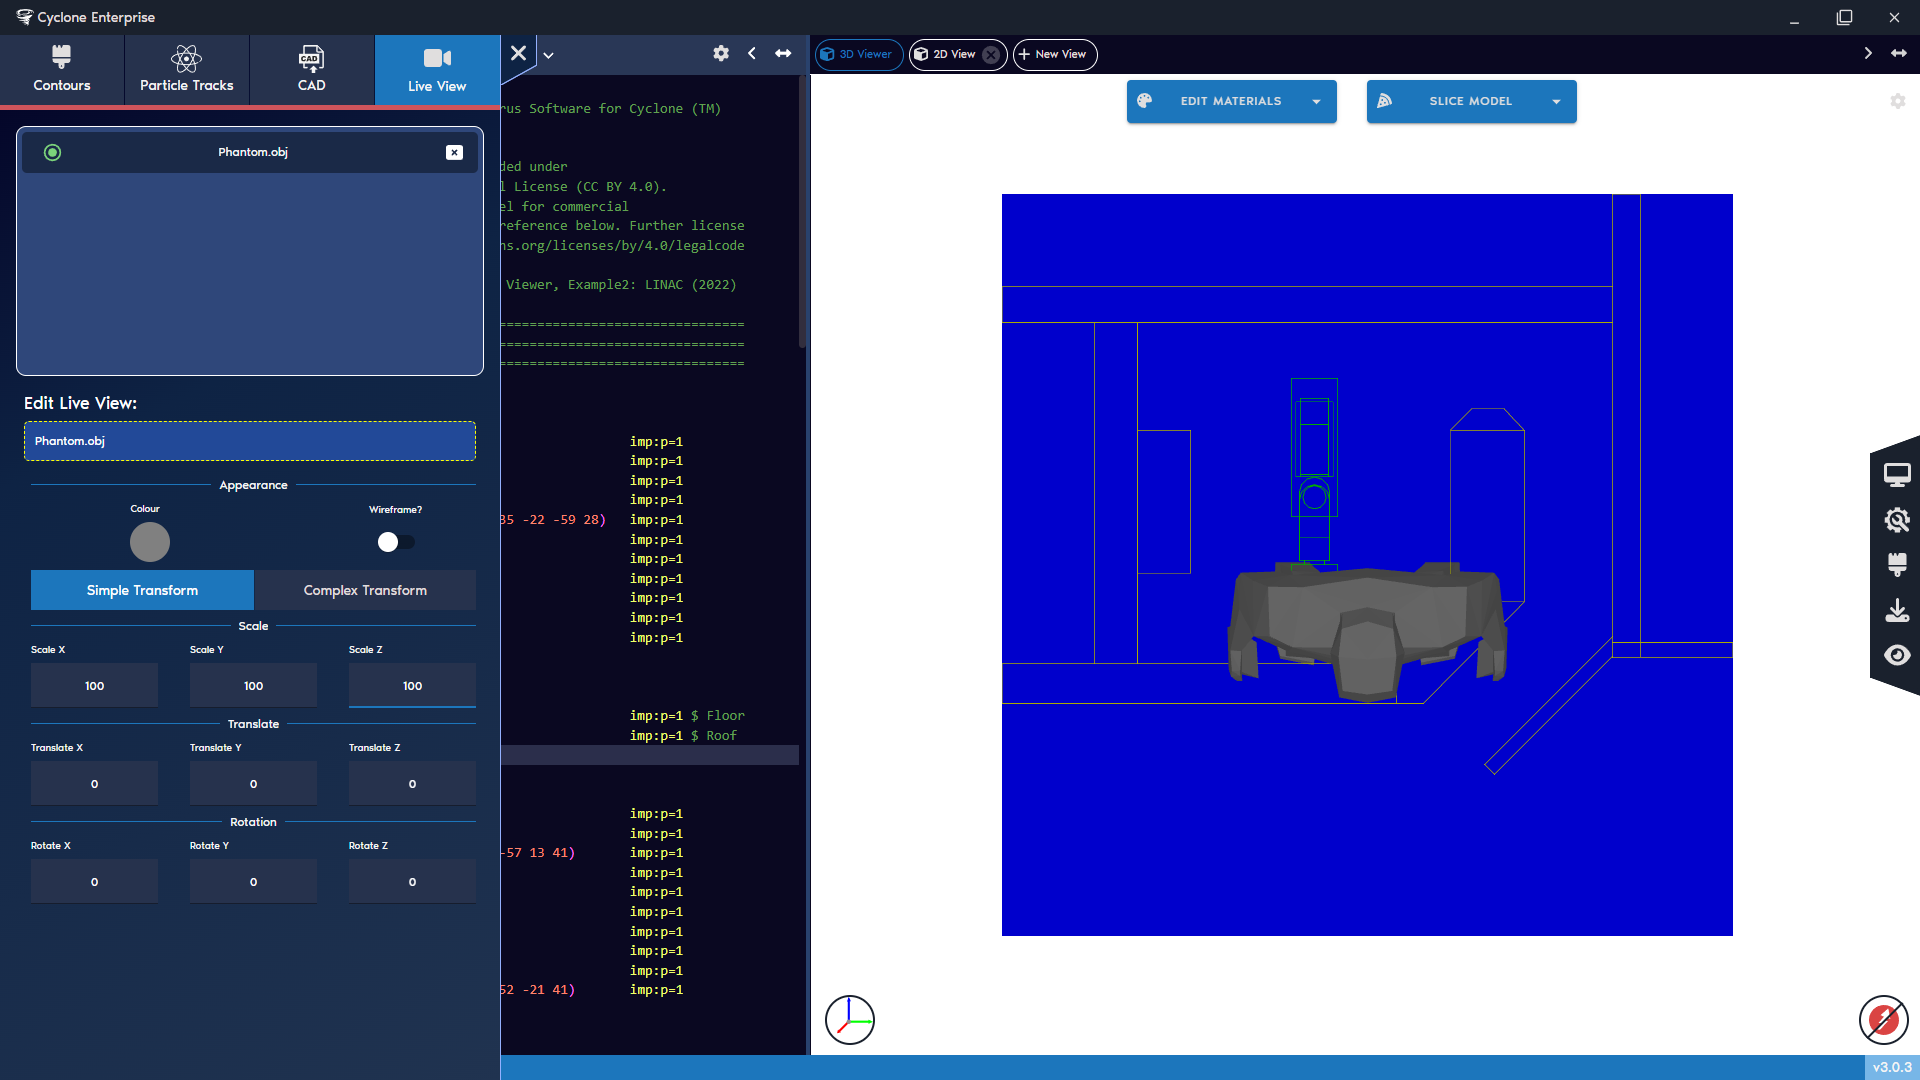Switch to the Live View tool
The height and width of the screenshot is (1080, 1920).
[437, 69]
